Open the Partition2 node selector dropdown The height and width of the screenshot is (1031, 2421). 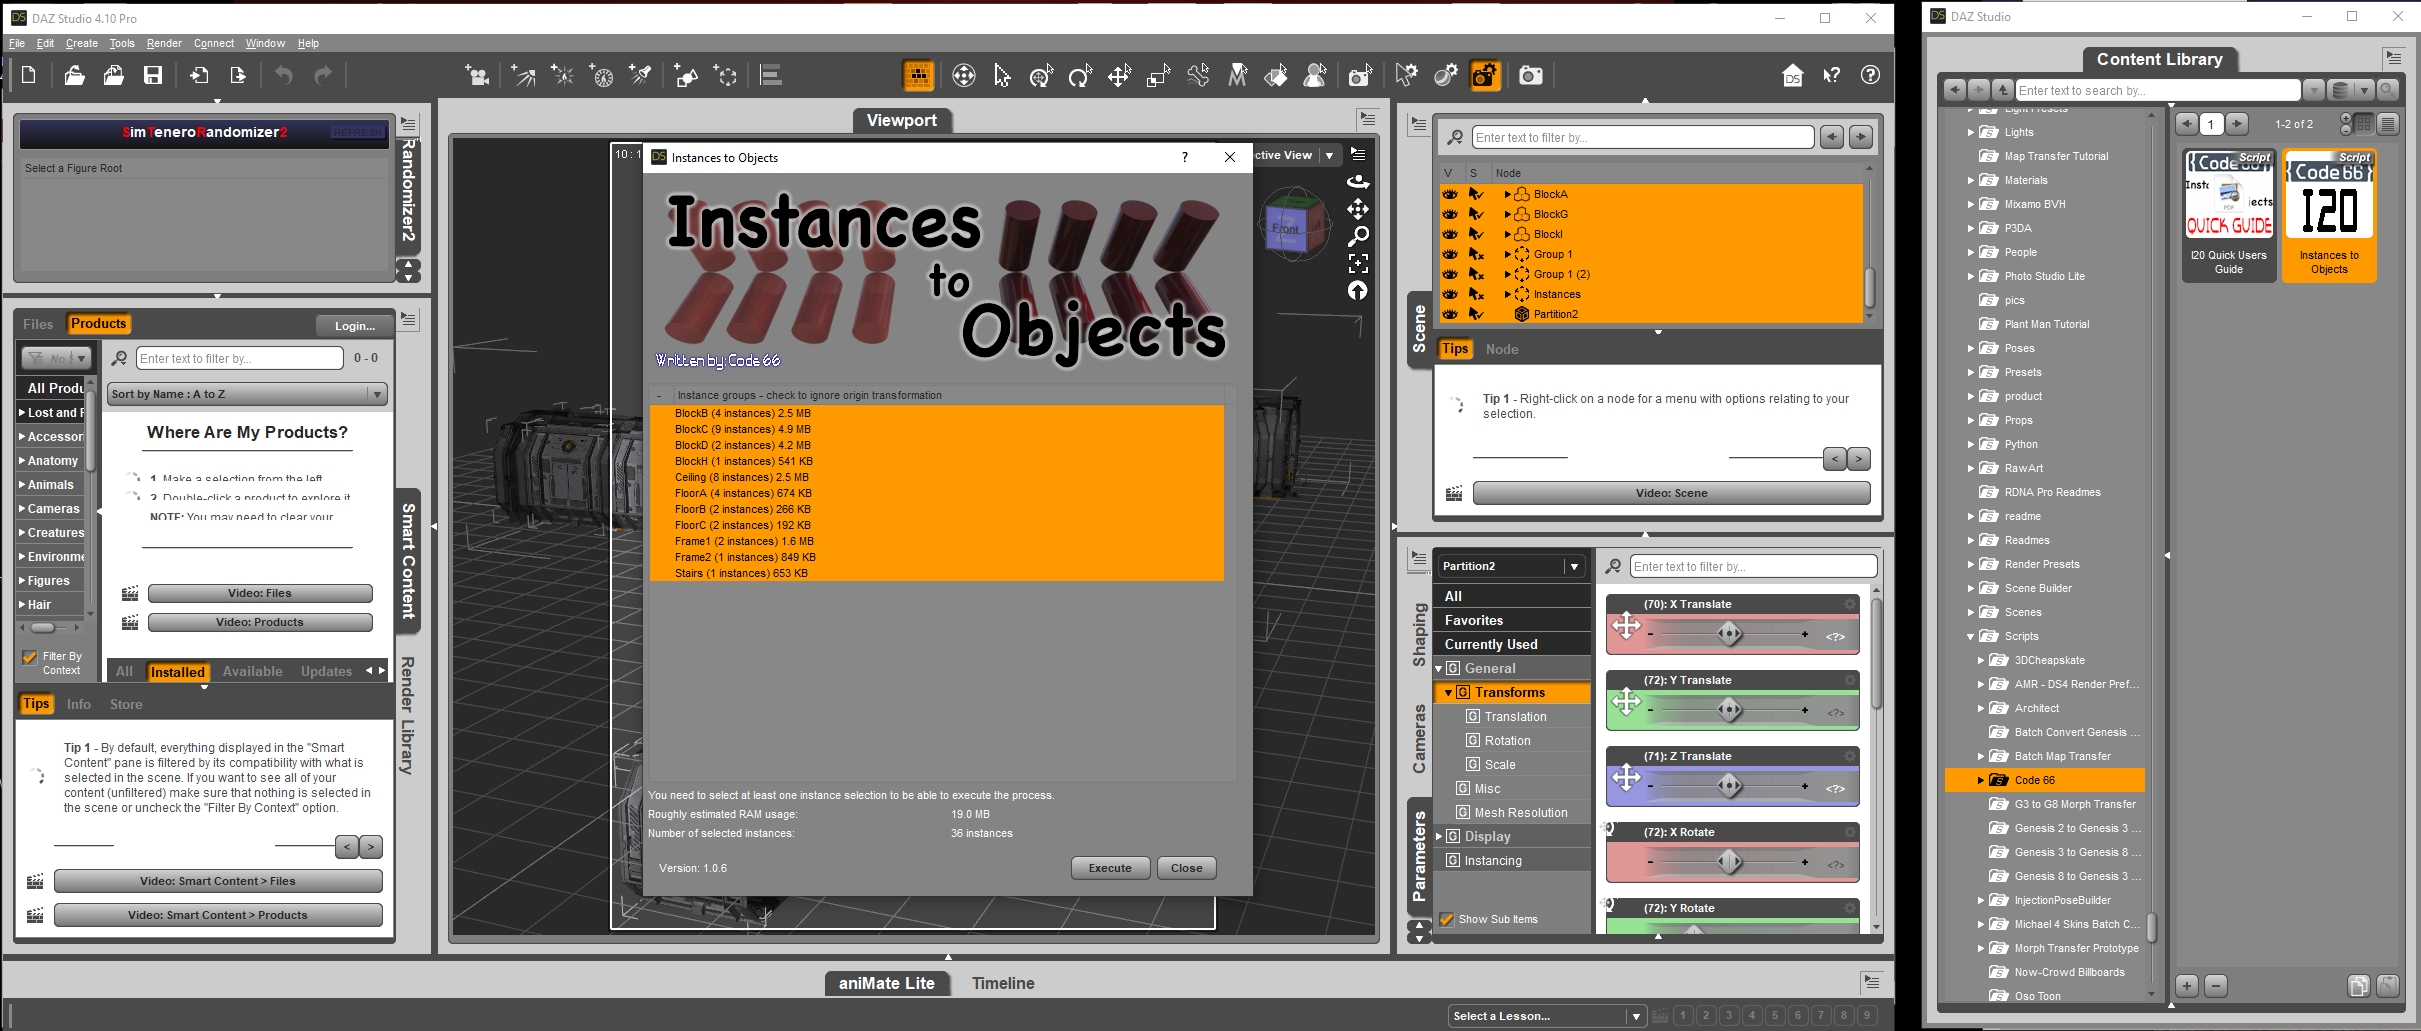1511,566
